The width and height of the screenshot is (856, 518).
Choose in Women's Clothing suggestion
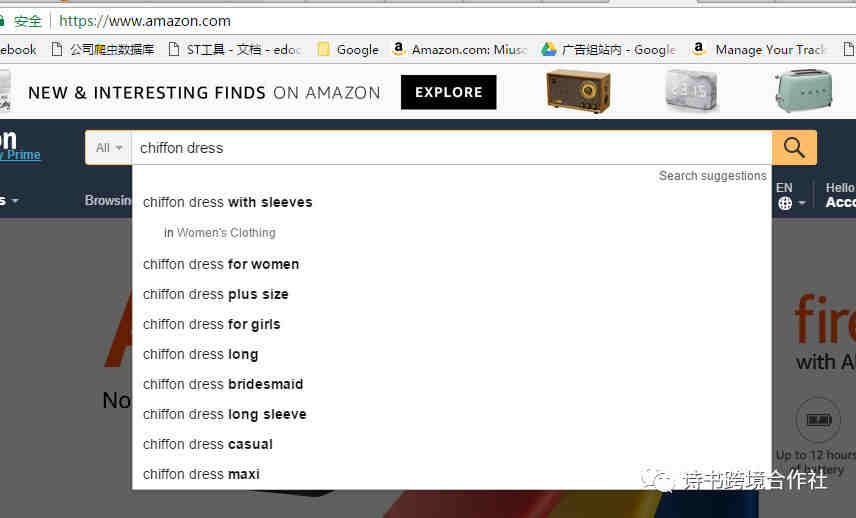(x=219, y=233)
